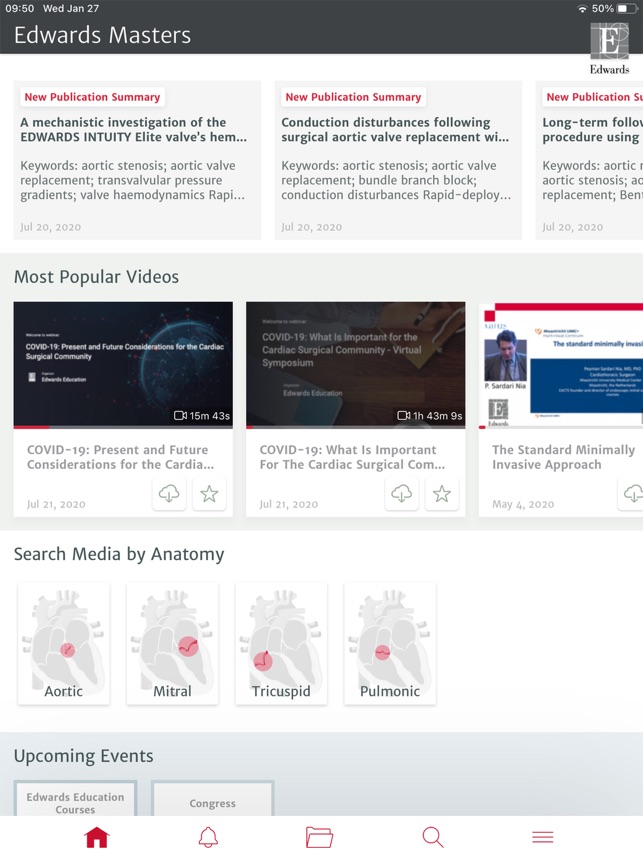This screenshot has height=858, width=643.
Task: Tap the Edwards logo in header
Action: pyautogui.click(x=609, y=47)
